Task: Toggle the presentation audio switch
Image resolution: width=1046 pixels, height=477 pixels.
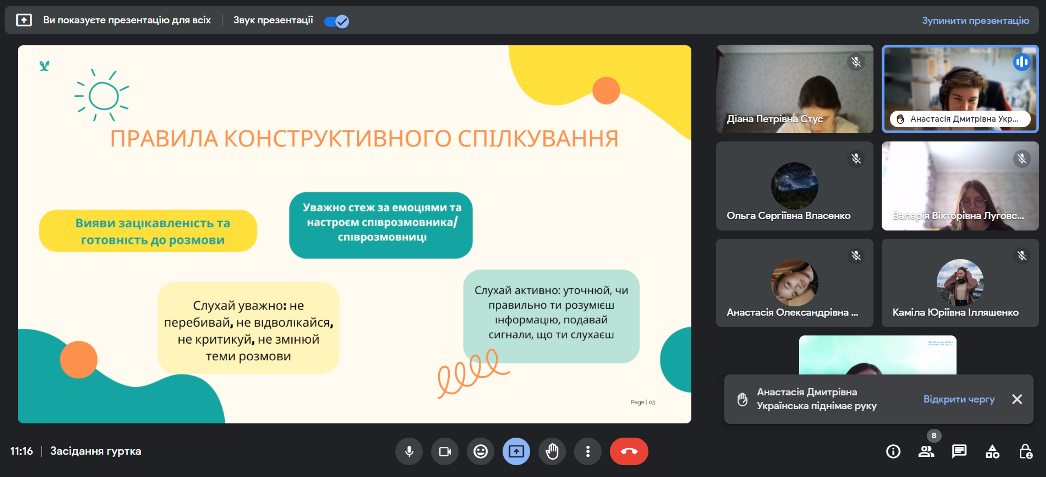Action: click(x=336, y=20)
